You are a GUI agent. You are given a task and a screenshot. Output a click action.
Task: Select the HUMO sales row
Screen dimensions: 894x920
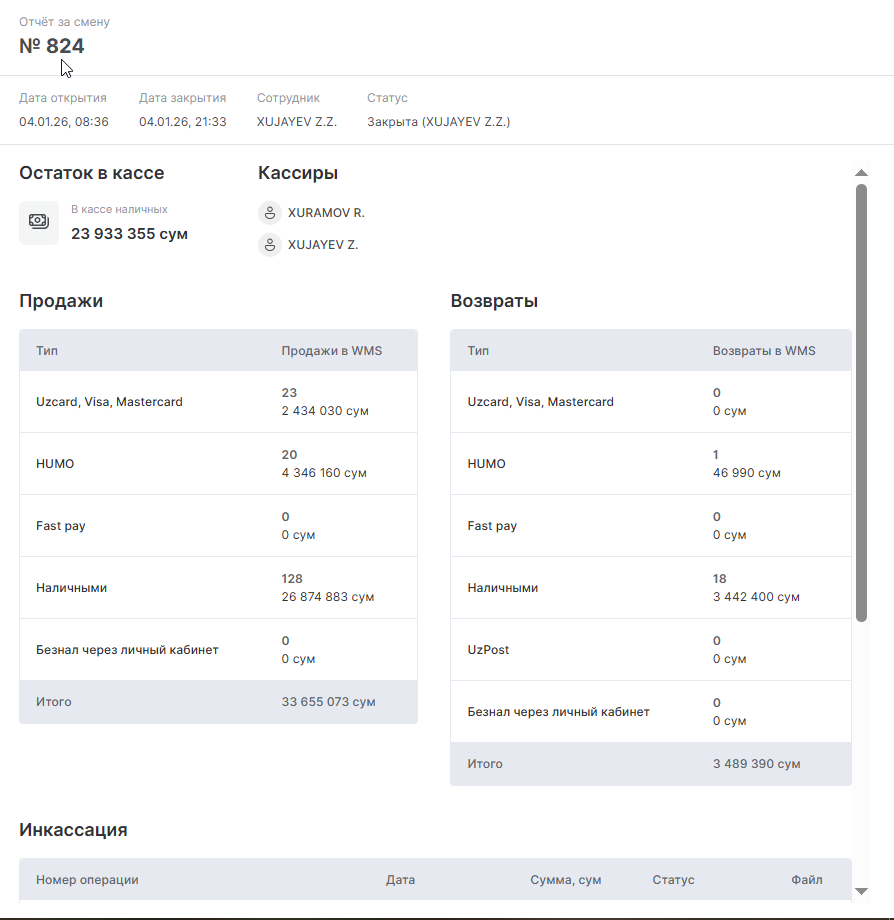click(x=218, y=464)
